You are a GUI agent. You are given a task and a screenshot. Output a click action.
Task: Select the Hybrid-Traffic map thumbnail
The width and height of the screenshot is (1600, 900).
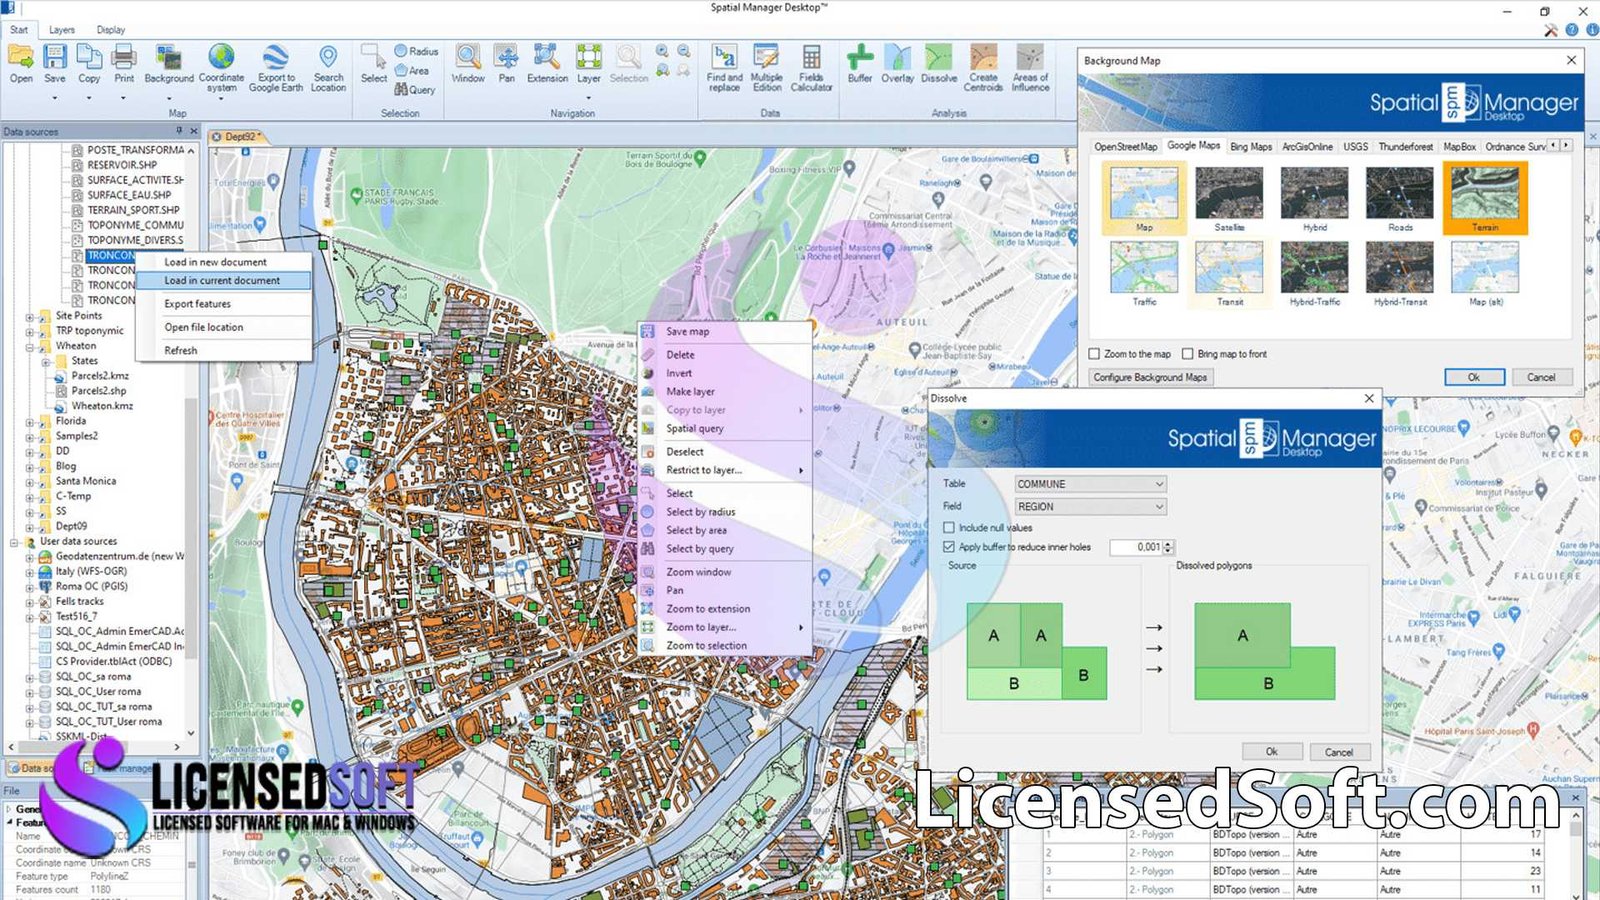1315,274
